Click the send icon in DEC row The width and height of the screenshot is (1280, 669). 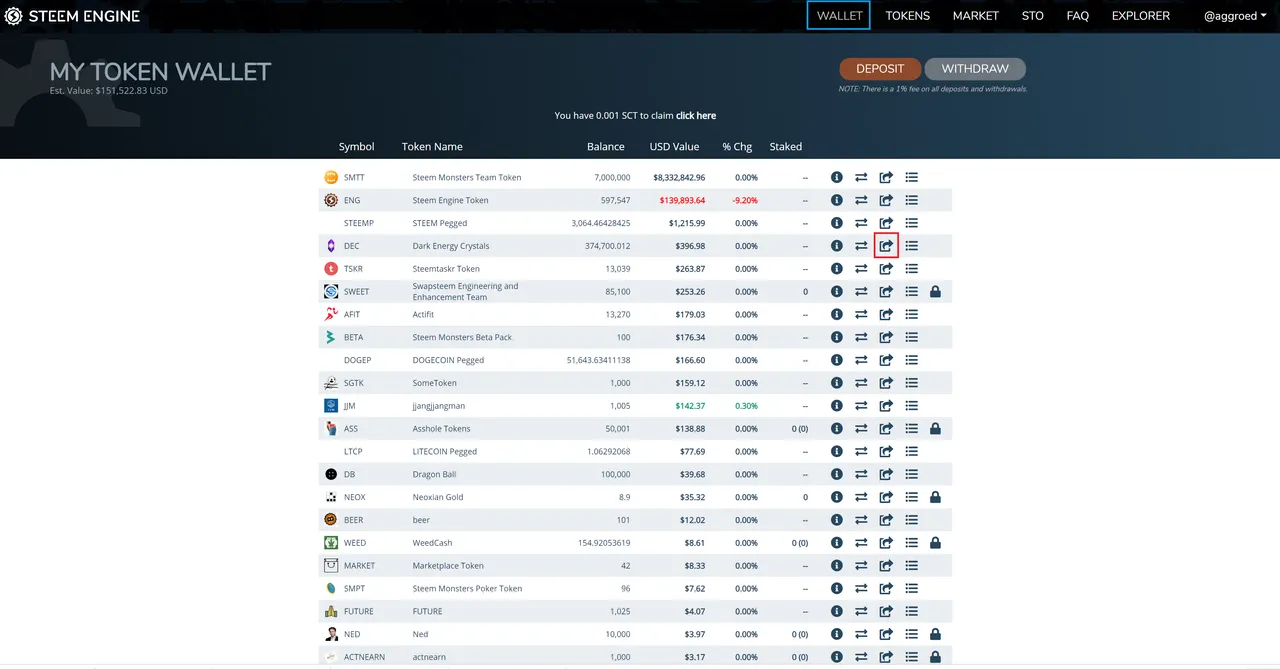(886, 246)
